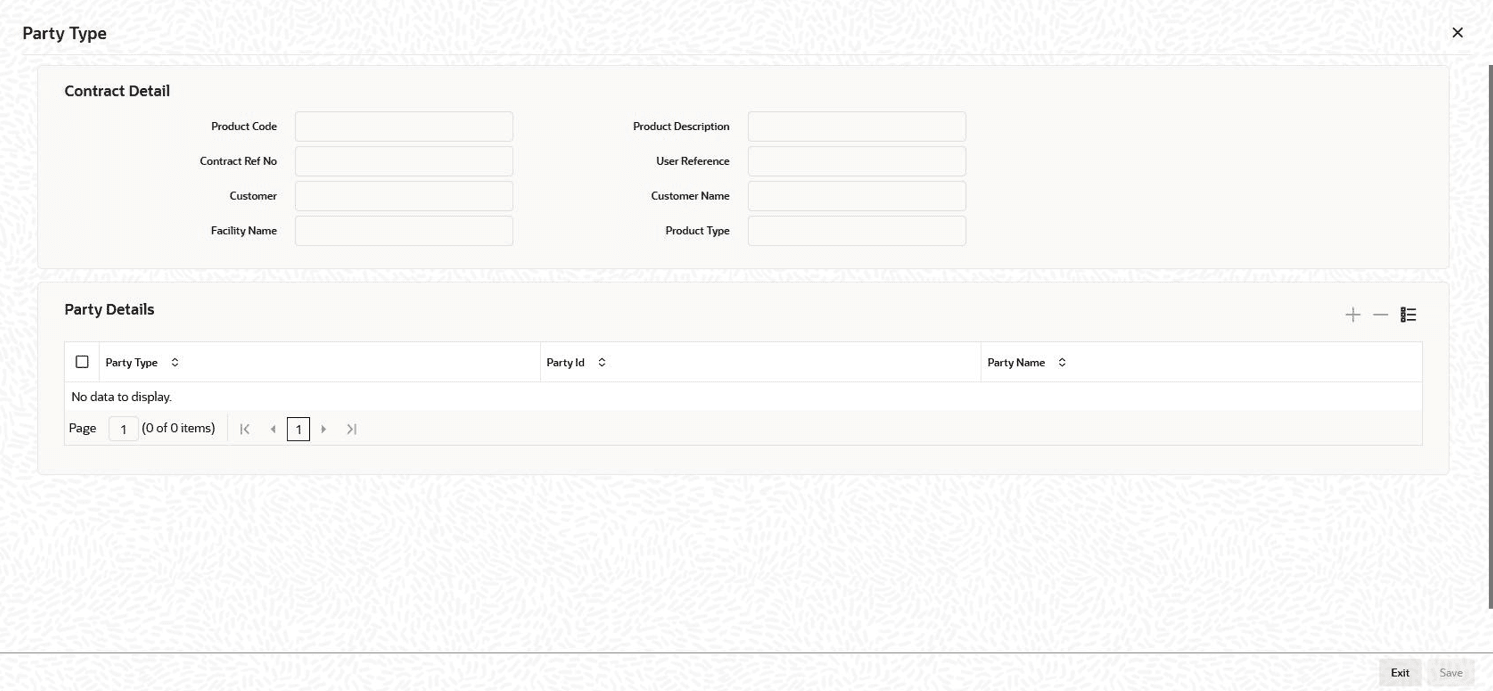
Task: Focus the Product Description field
Action: 857,127
